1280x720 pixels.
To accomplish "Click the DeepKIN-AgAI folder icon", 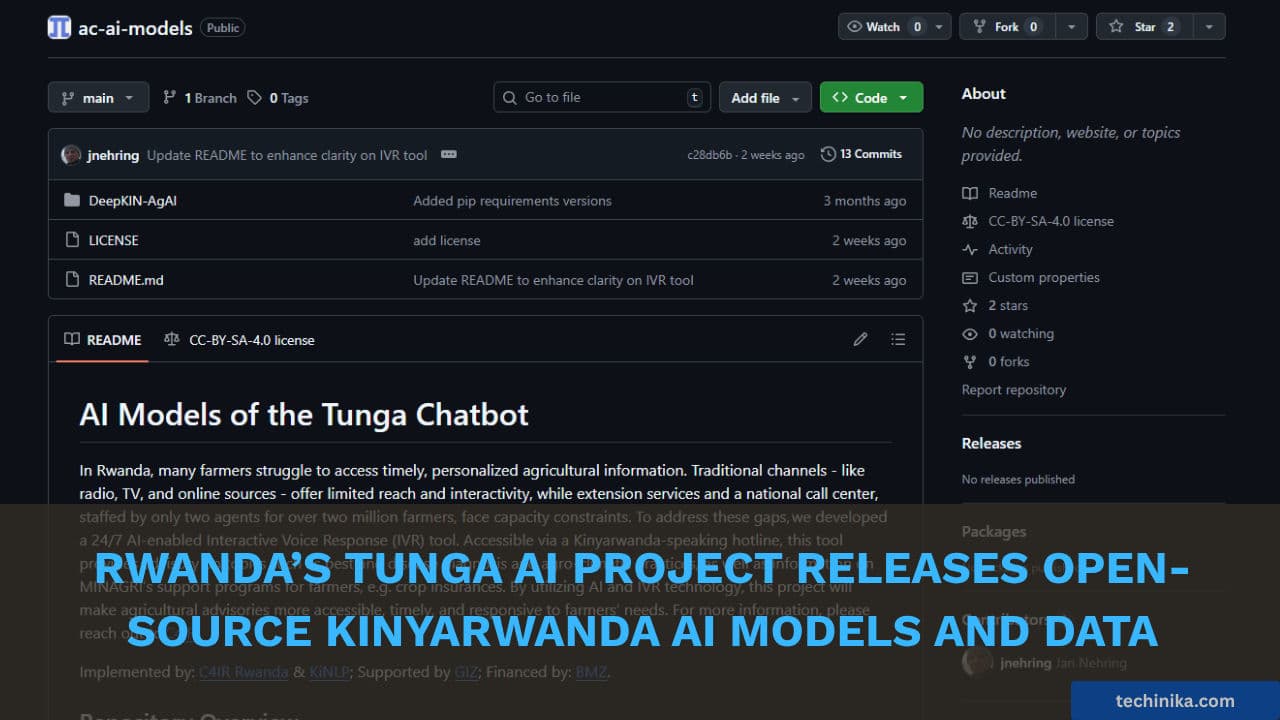I will pos(71,200).
